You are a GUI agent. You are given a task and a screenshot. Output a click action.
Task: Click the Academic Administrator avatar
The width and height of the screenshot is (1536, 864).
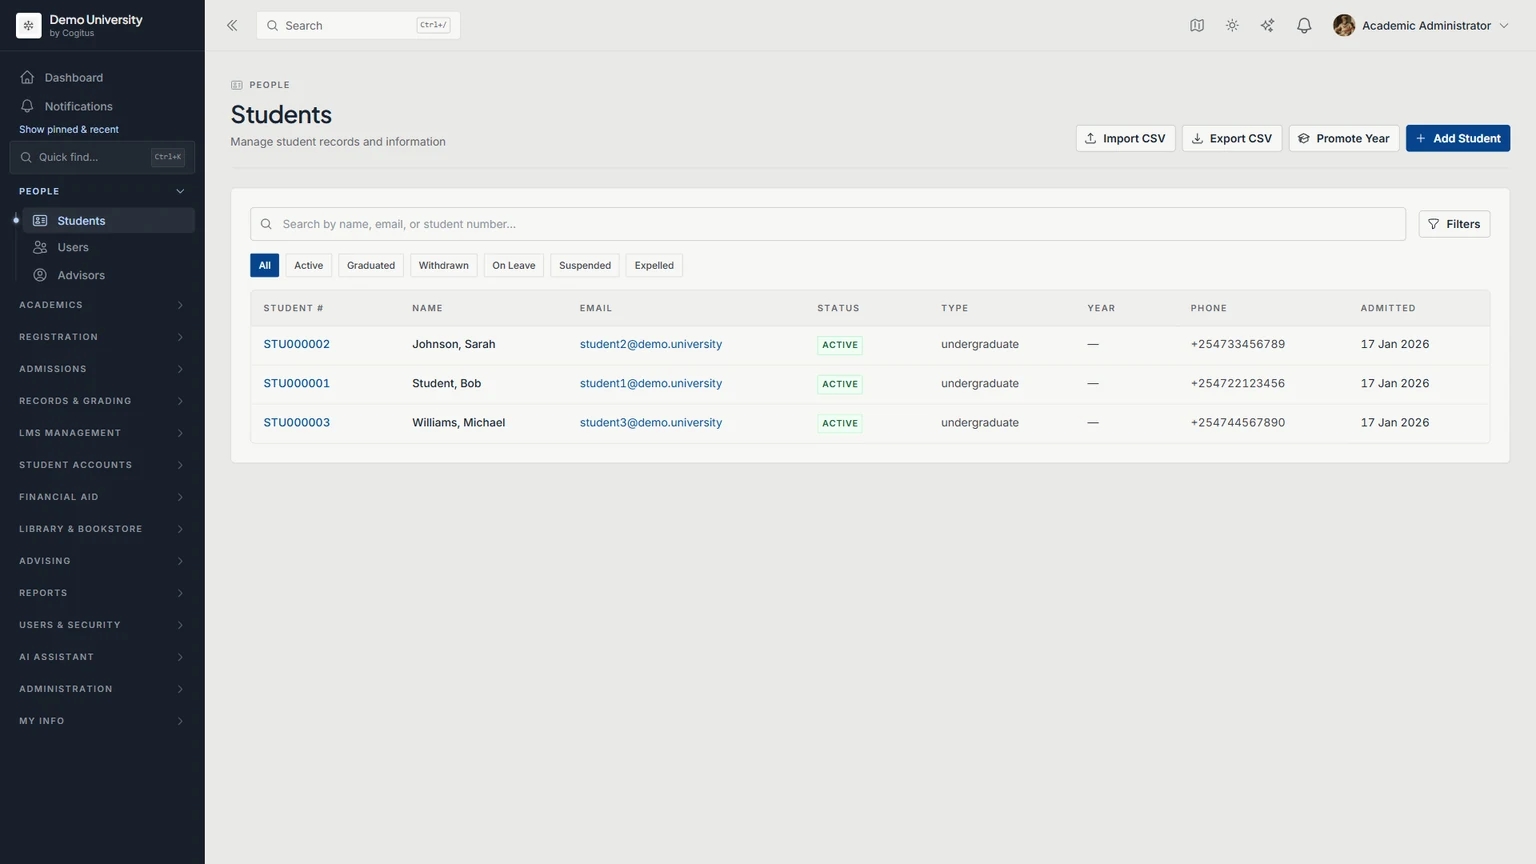click(x=1344, y=26)
